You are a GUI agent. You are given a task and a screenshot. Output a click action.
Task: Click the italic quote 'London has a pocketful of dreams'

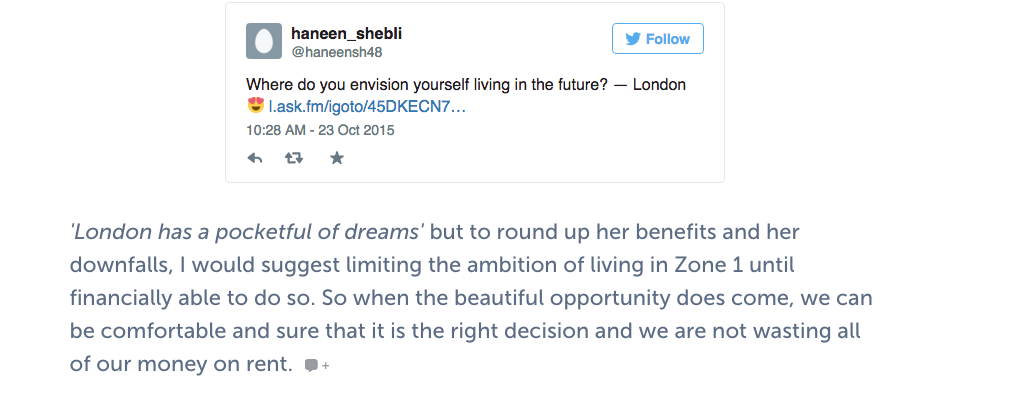pyautogui.click(x=247, y=232)
